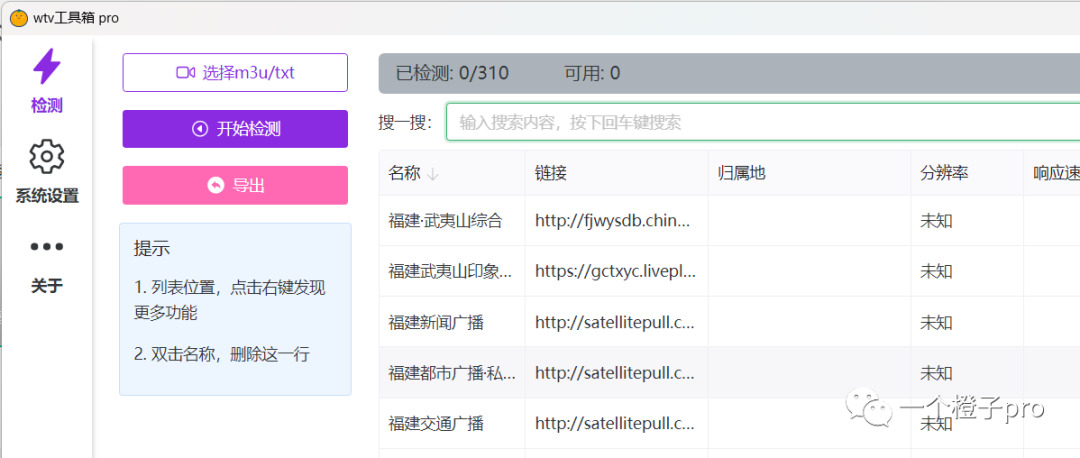Image resolution: width=1080 pixels, height=458 pixels.
Task: Open the 关于 three-dots sidebar item
Action: [x=47, y=265]
